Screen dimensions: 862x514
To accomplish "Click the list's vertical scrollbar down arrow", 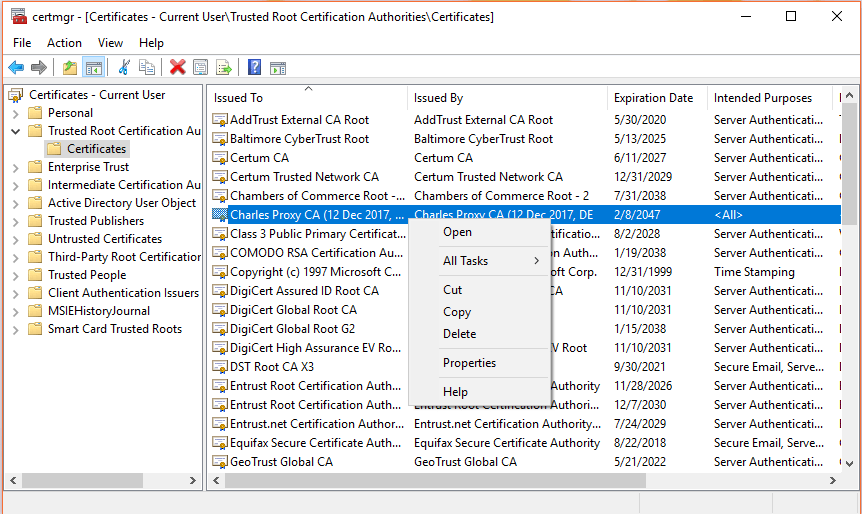I will click(x=849, y=463).
